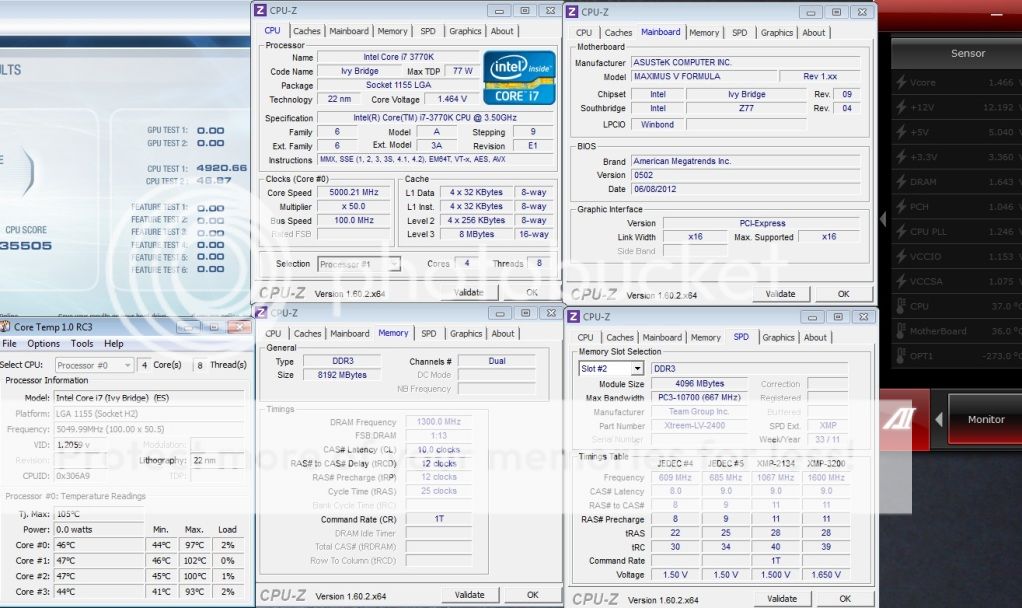The image size is (1022, 608).
Task: Open Graphics tab in the Slot #2 CPU-Z window
Action: click(778, 338)
